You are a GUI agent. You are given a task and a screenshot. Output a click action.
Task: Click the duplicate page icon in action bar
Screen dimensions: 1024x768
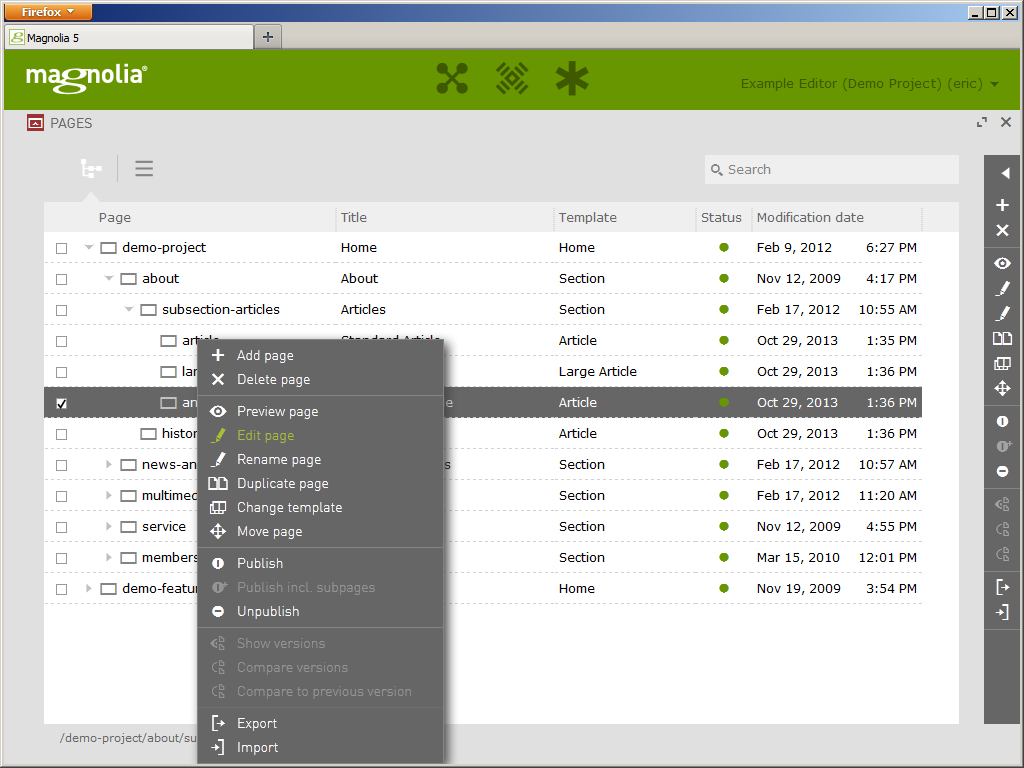(x=1002, y=338)
